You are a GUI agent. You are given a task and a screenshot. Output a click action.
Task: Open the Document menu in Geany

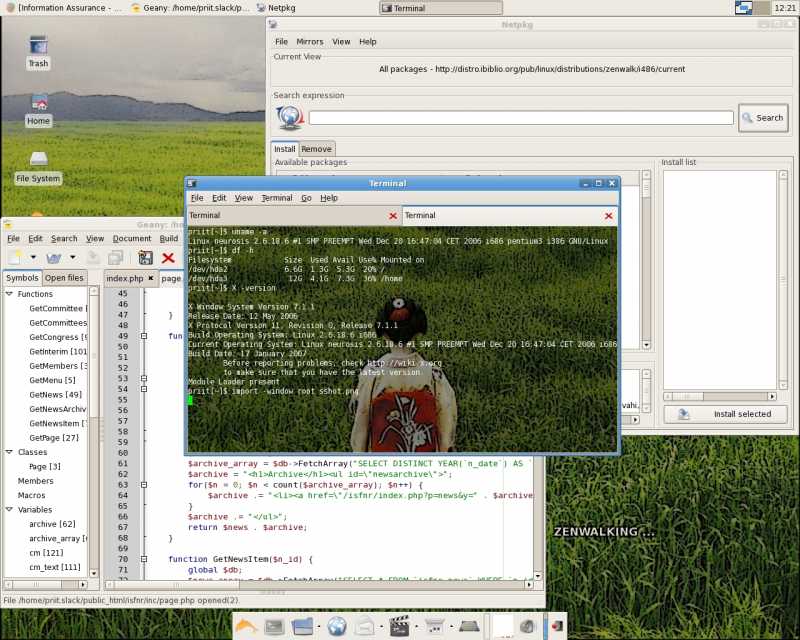point(132,238)
